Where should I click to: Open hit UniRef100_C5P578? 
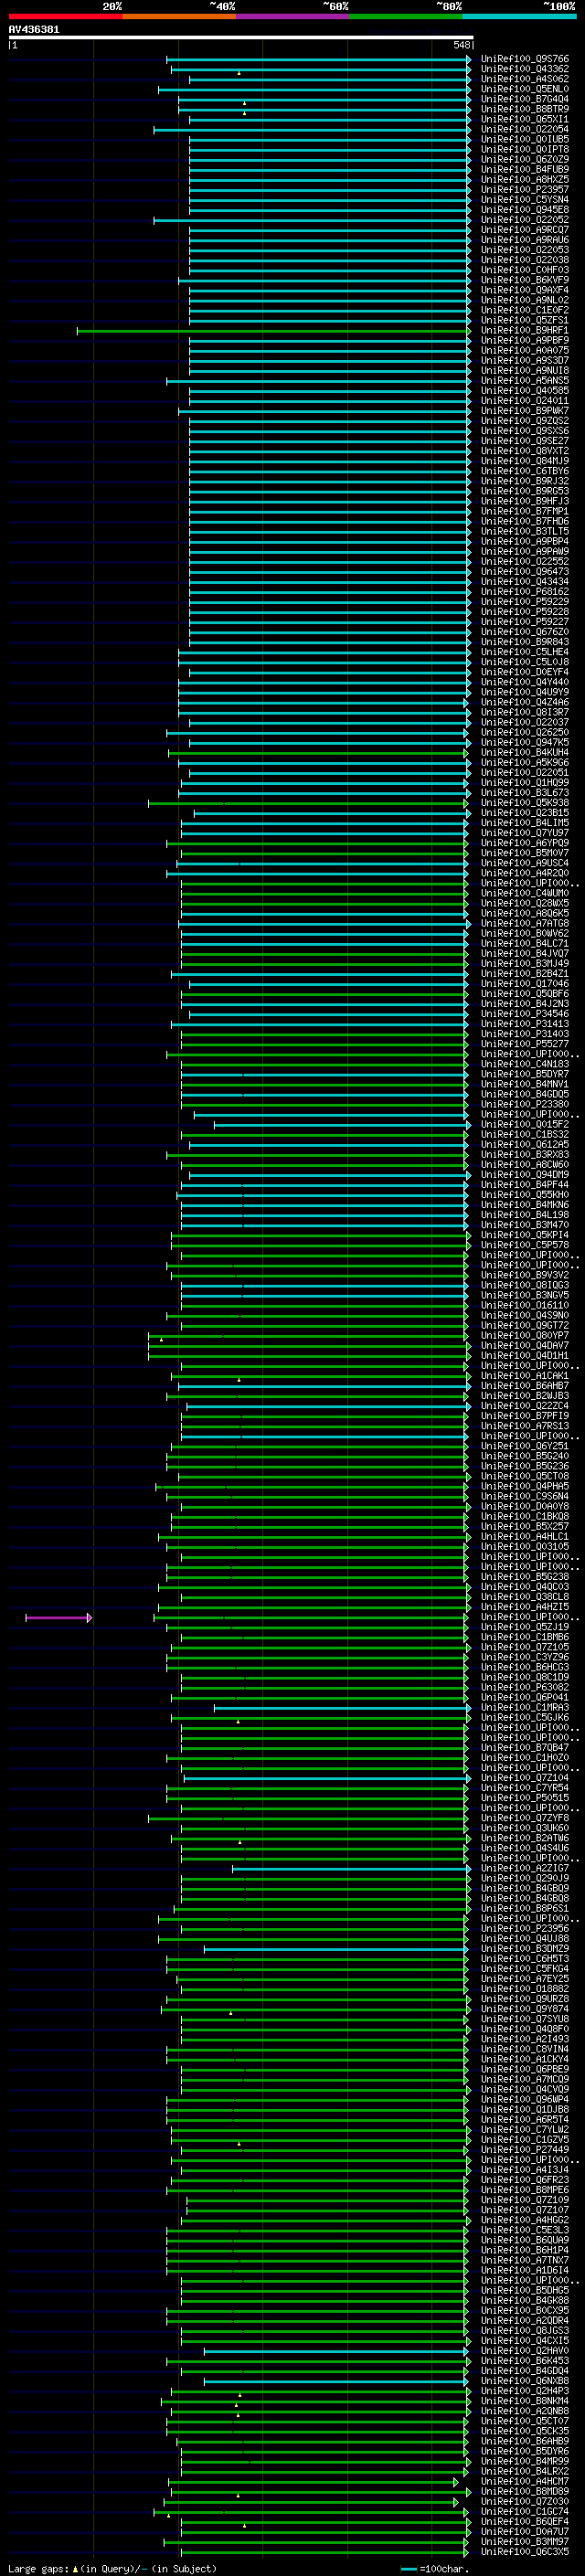point(525,1245)
